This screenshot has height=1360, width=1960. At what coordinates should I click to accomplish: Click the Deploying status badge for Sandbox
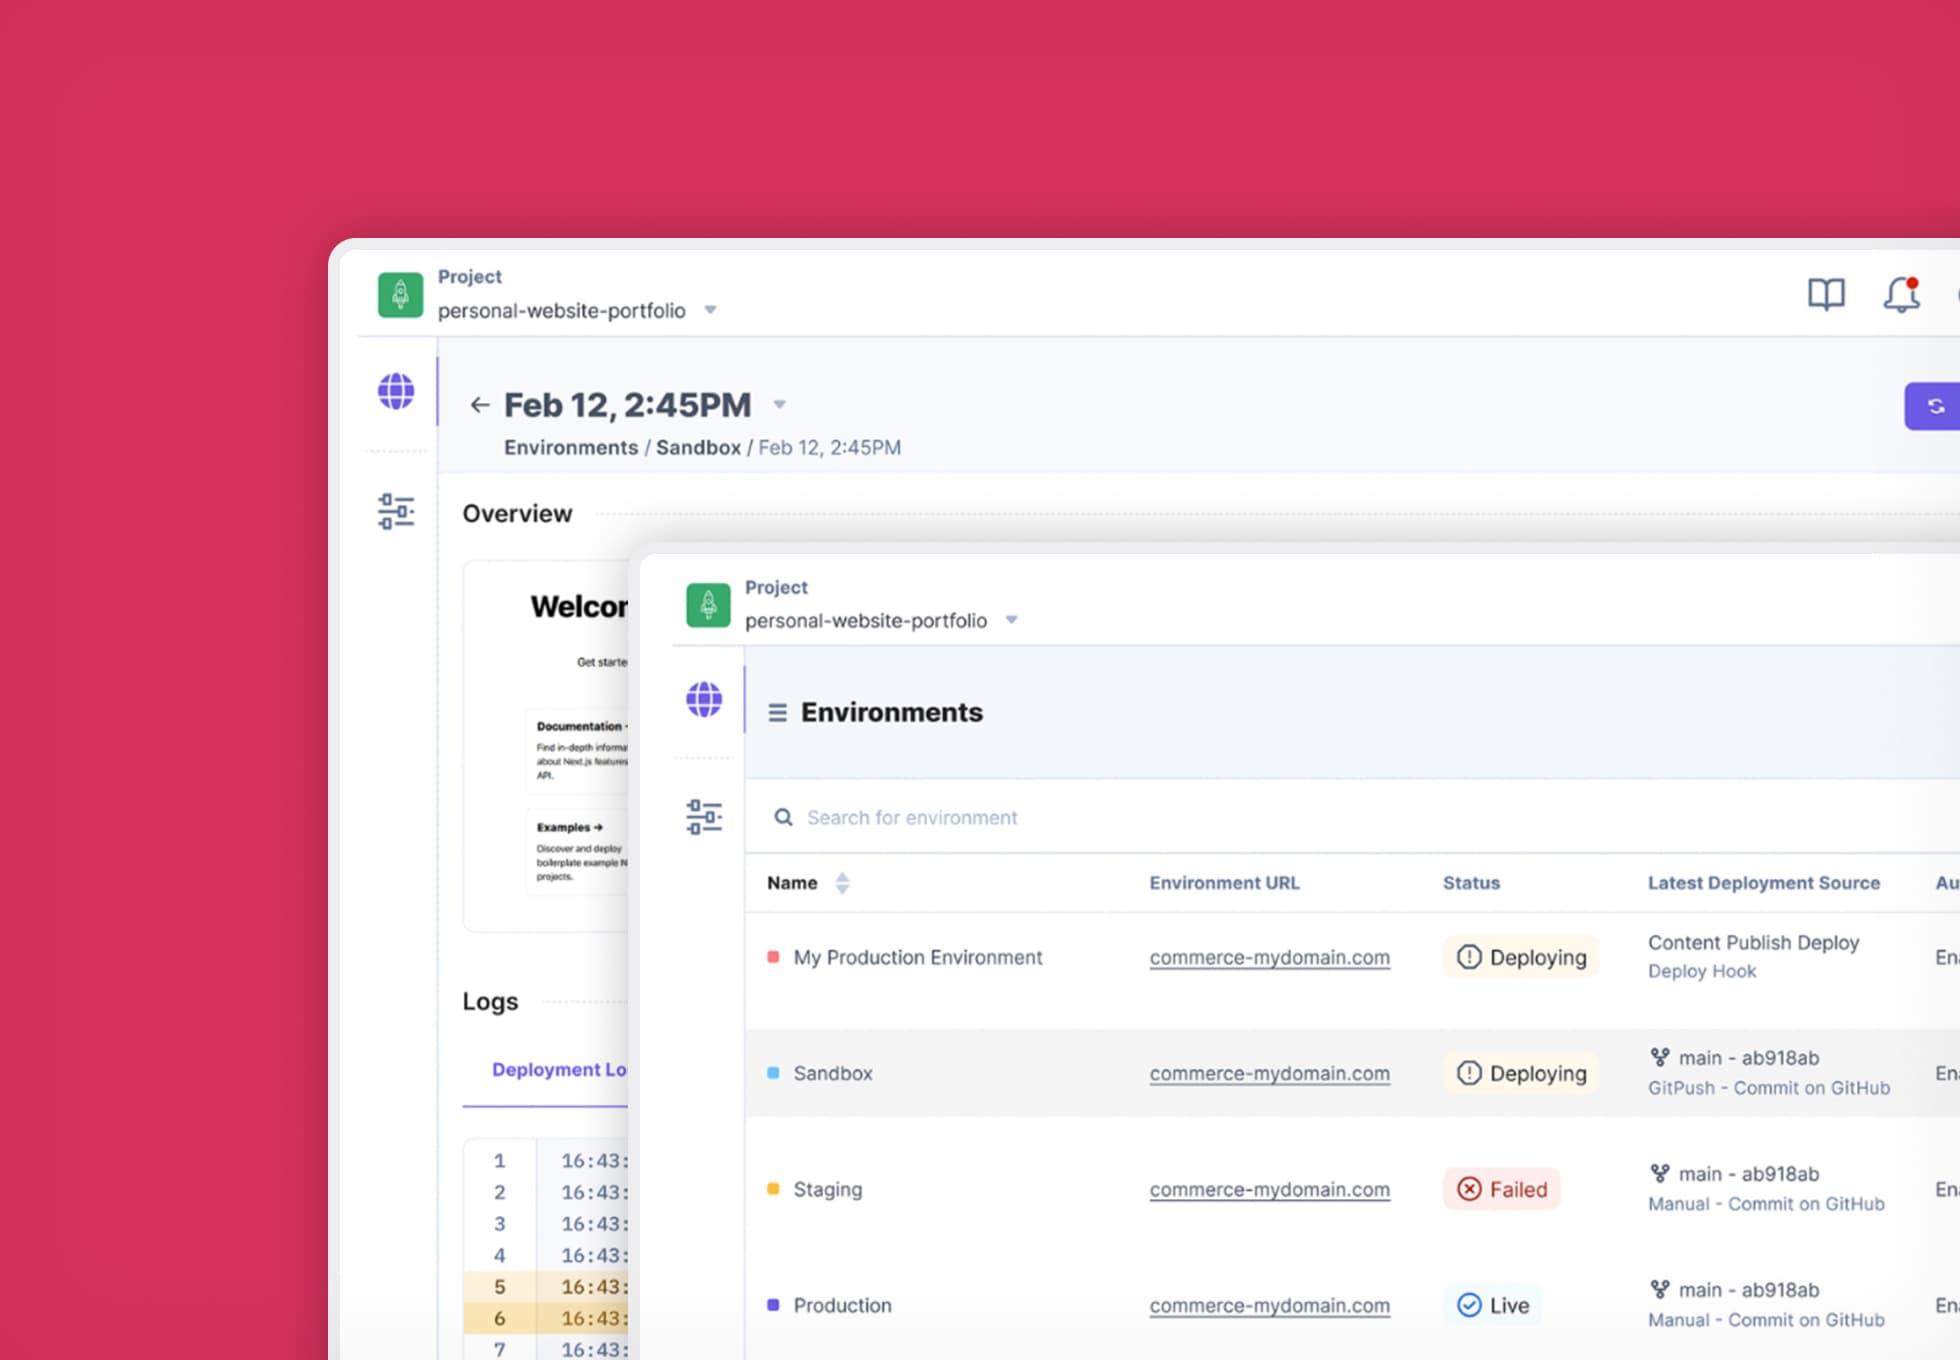tap(1521, 1073)
